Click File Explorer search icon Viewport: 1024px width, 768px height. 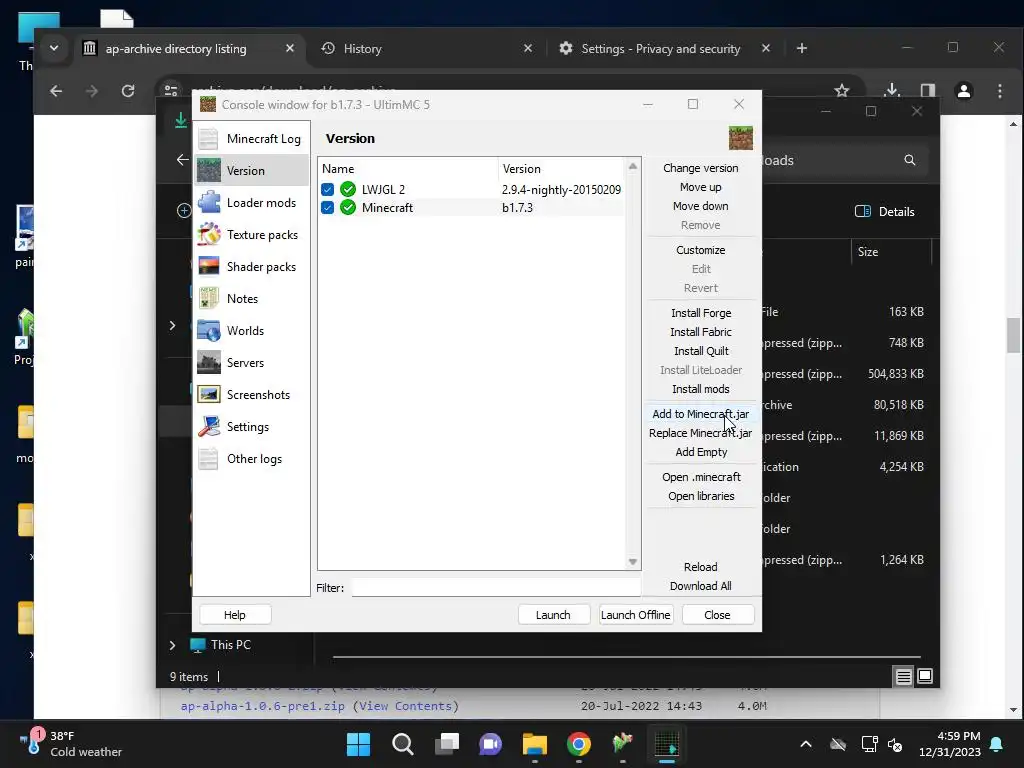pyautogui.click(x=910, y=160)
